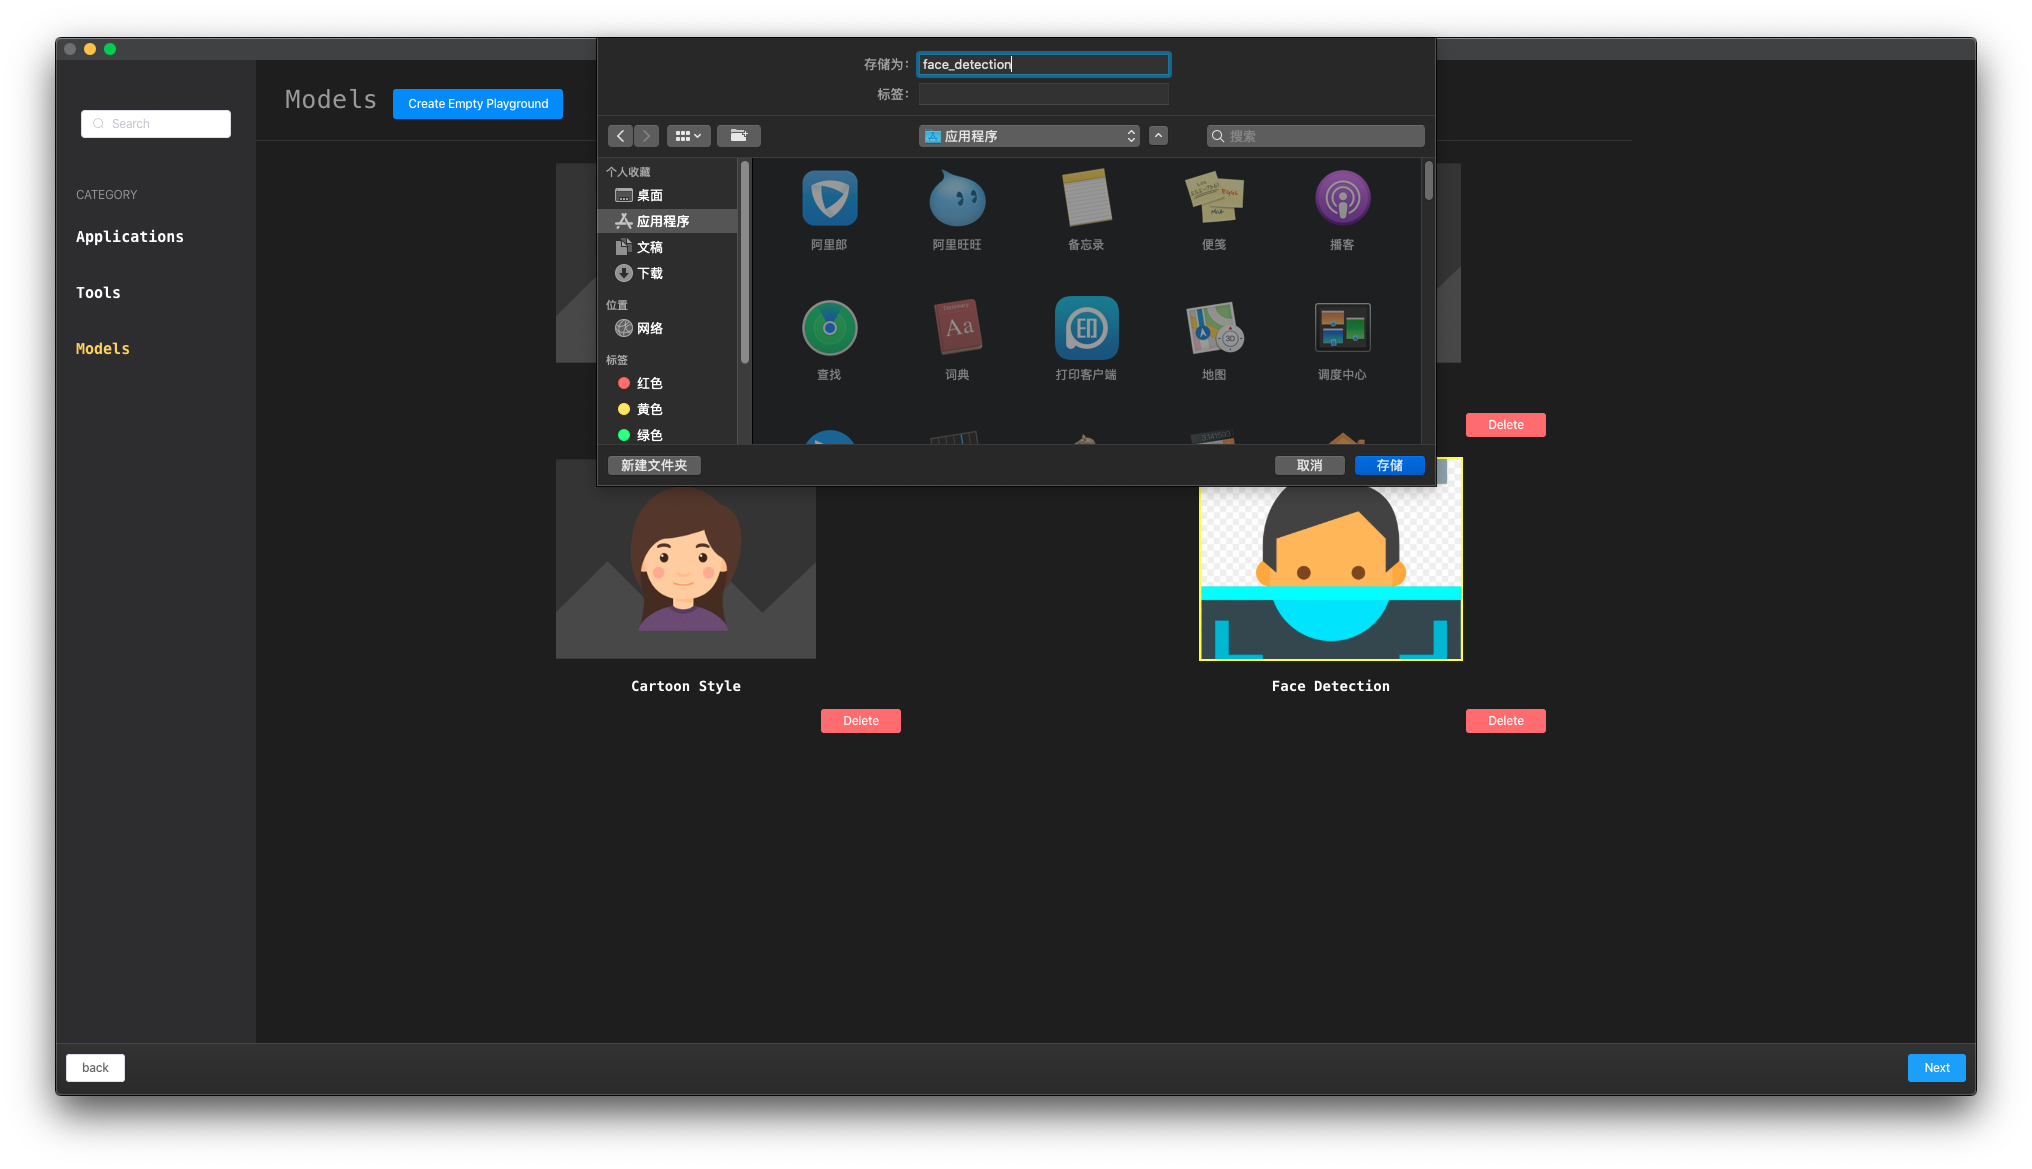Click the Dictionary (词典) app icon
This screenshot has height=1169, width=2032.
[957, 329]
